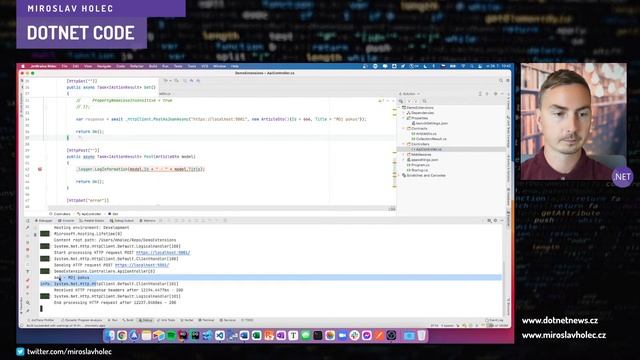This screenshot has height=360, width=640.
Task: Open the File menu in Rider
Action: 64,66
